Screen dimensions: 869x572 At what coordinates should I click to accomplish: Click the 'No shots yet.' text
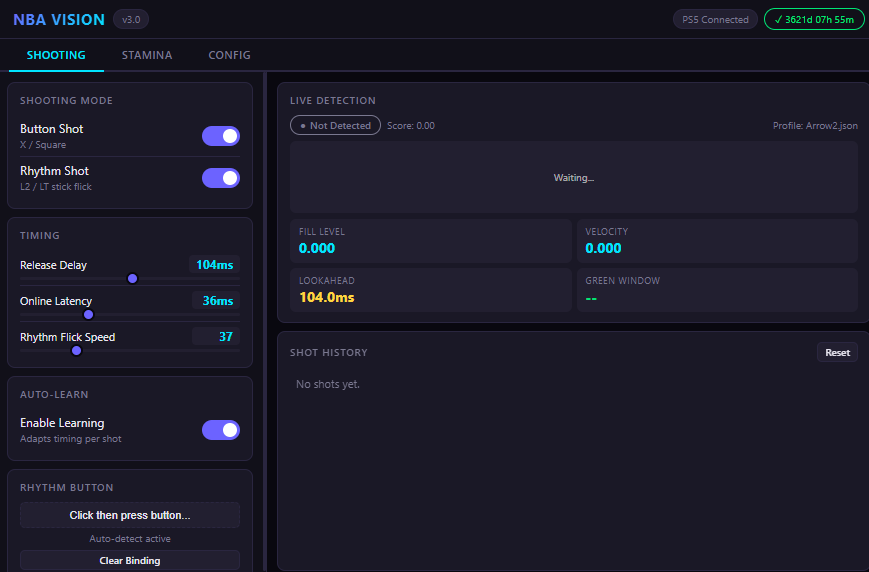coord(328,384)
